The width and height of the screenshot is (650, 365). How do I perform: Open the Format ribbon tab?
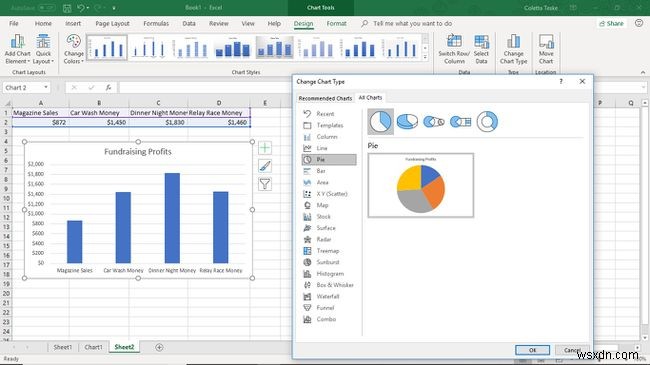pyautogui.click(x=336, y=24)
